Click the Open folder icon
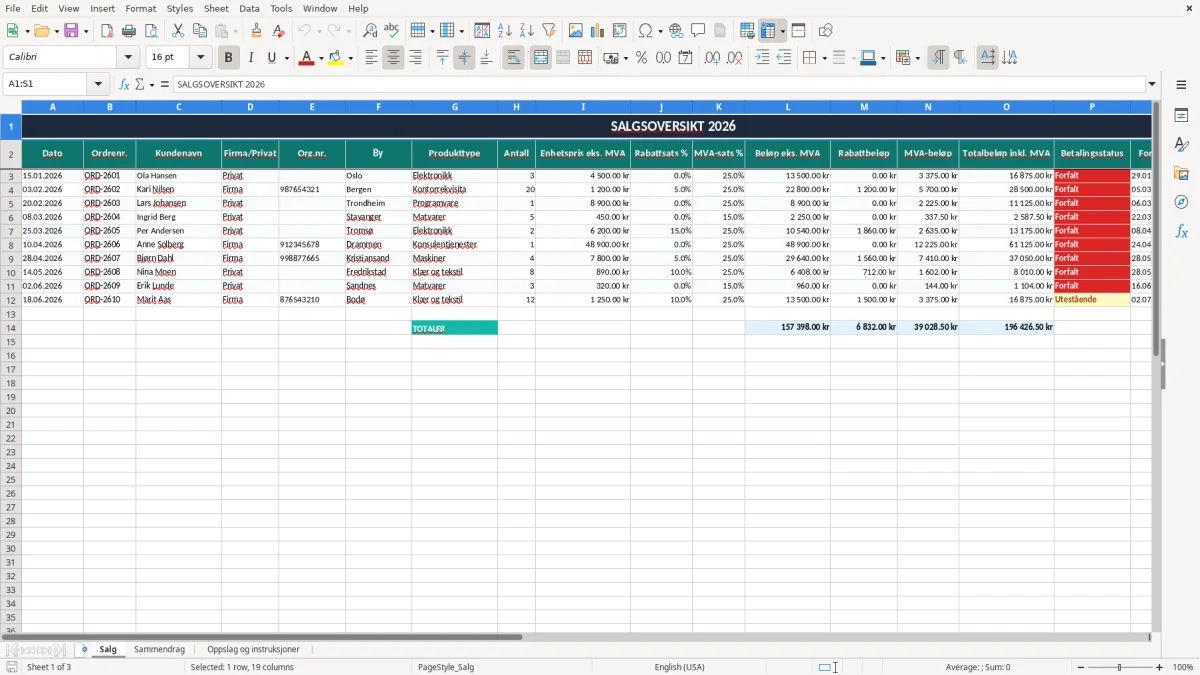1200x675 pixels. point(41,31)
